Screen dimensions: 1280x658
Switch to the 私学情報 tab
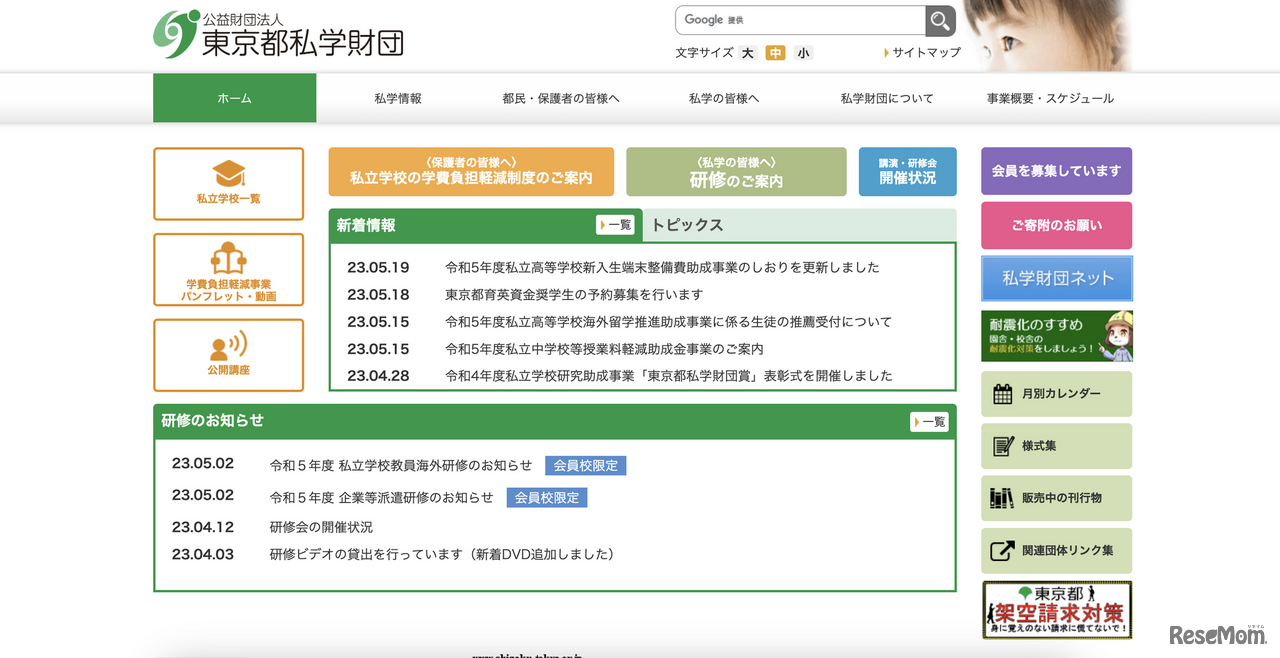coord(397,98)
